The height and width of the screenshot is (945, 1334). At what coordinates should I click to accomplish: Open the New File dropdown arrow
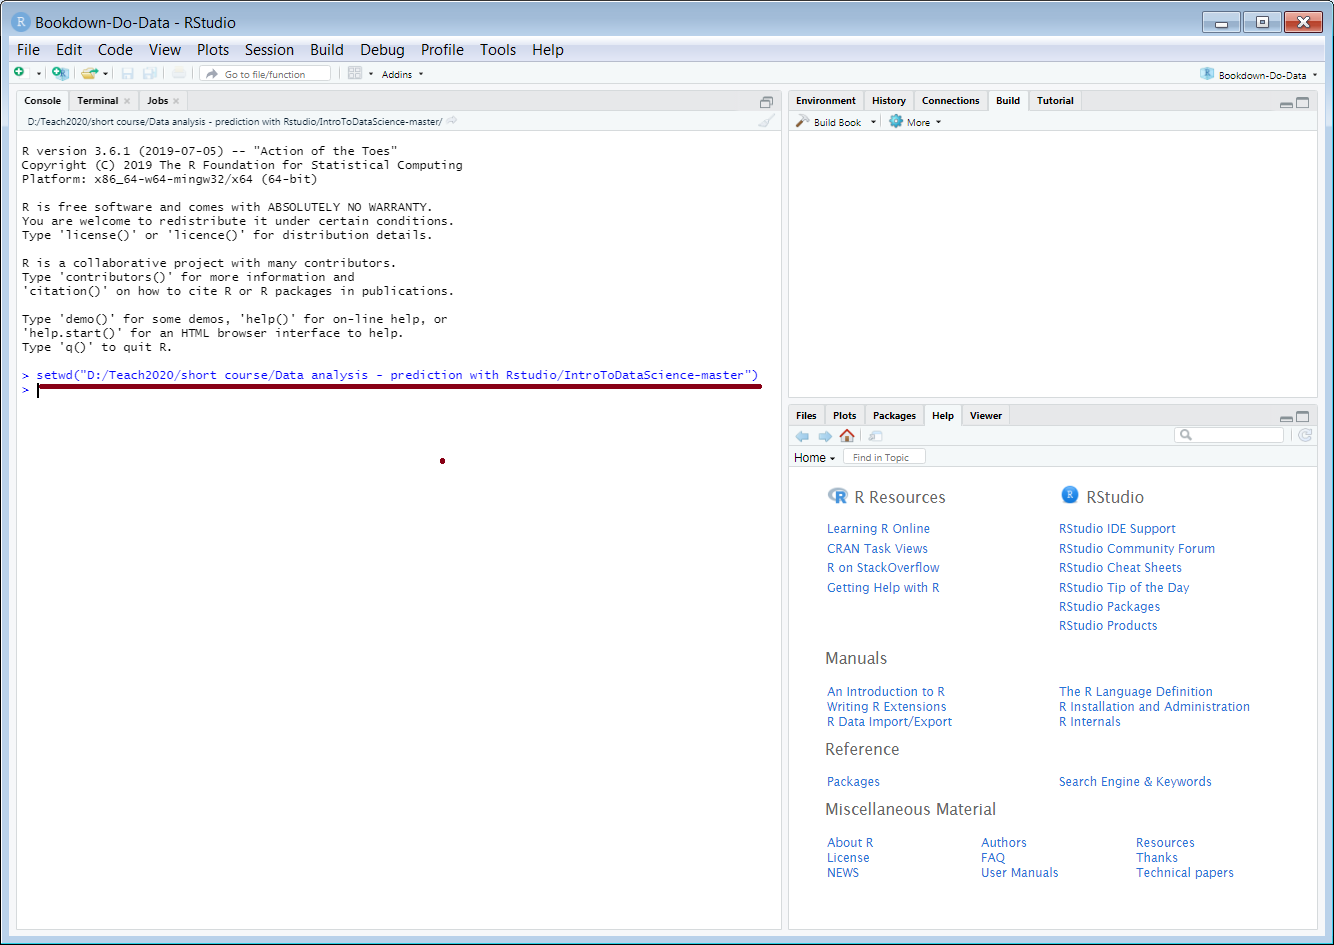pos(39,74)
